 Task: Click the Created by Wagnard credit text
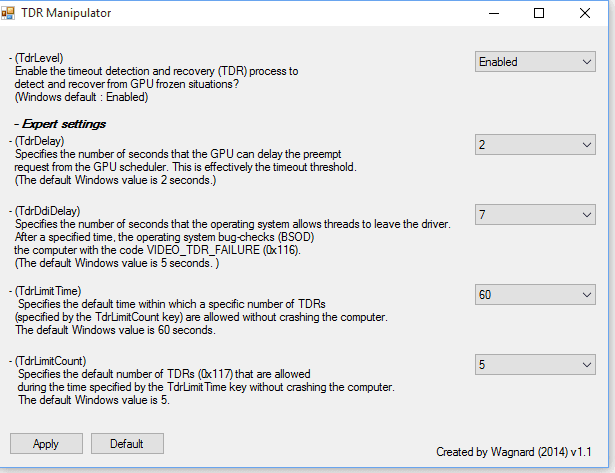tap(514, 452)
